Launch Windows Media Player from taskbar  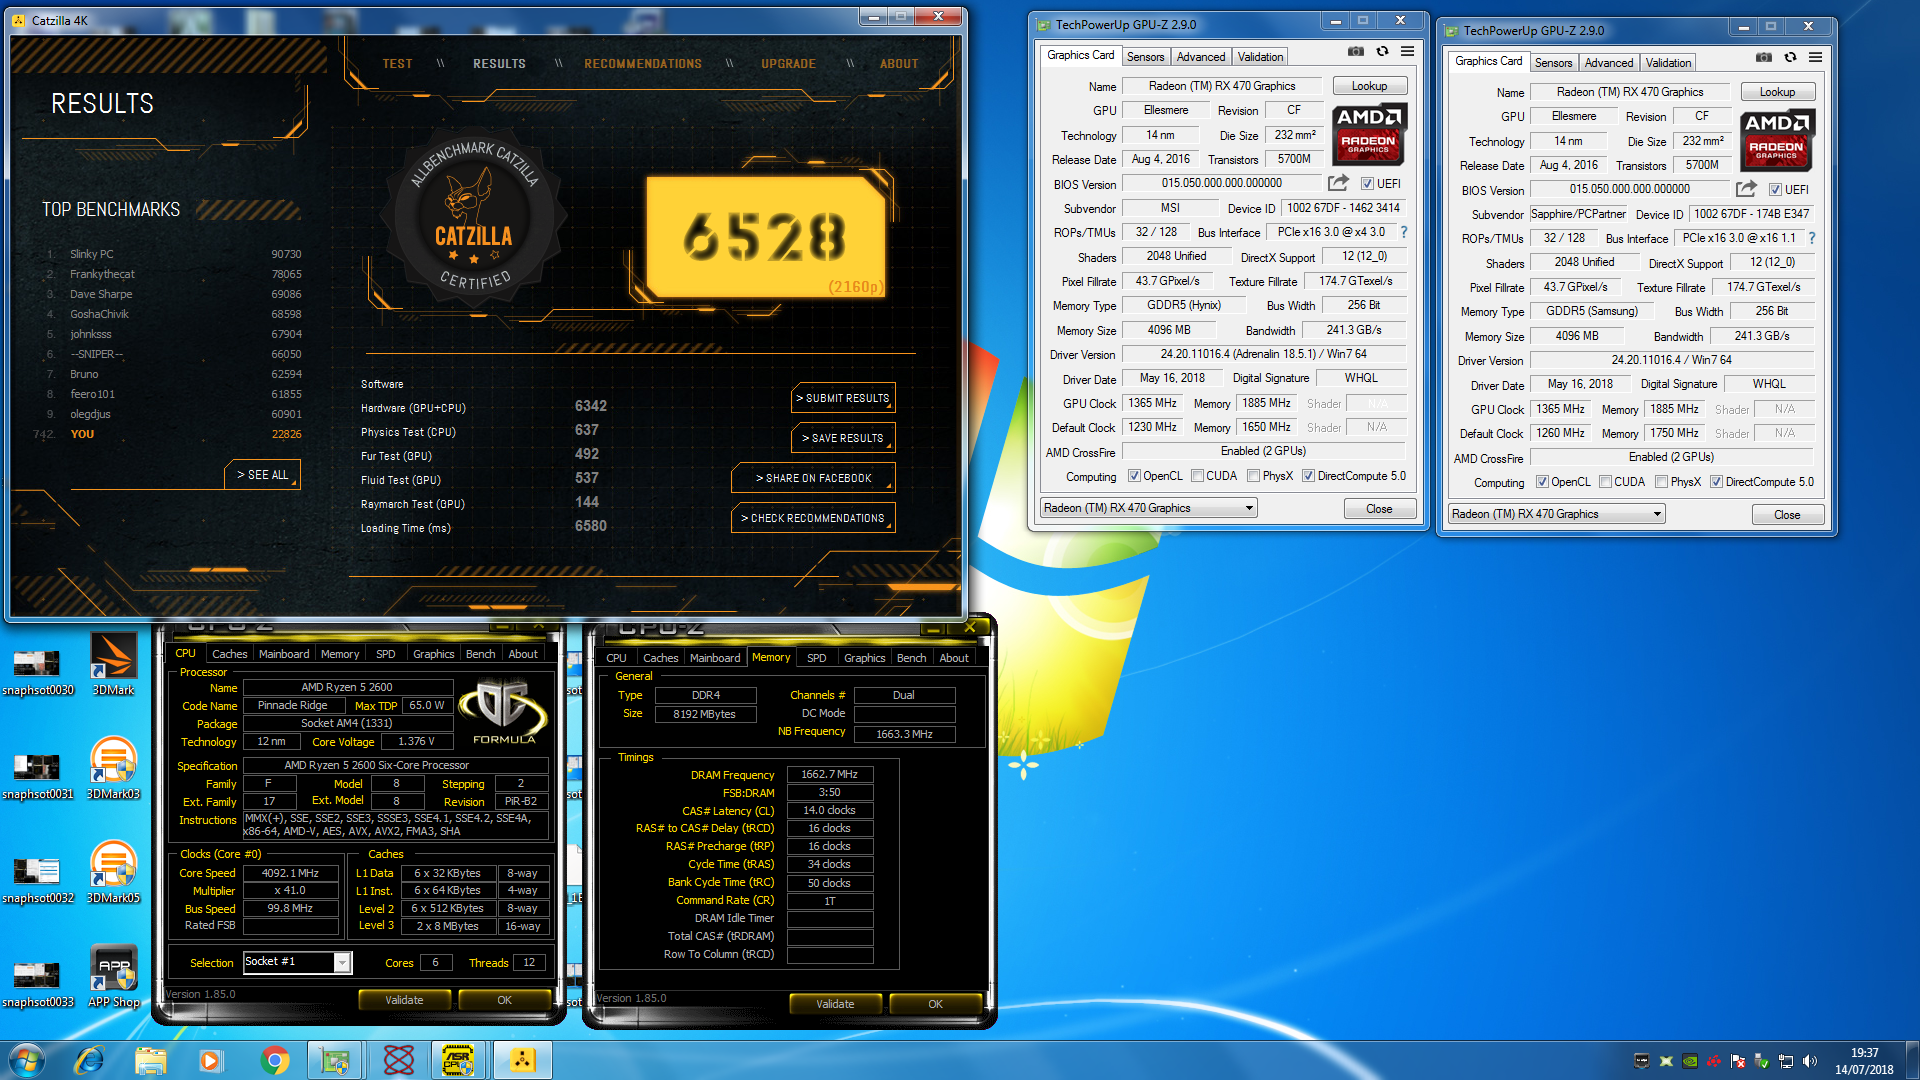pos(210,1060)
